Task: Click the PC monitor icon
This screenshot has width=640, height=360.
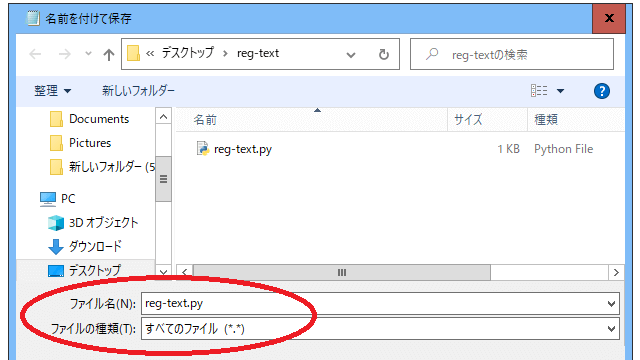Action: (48, 199)
